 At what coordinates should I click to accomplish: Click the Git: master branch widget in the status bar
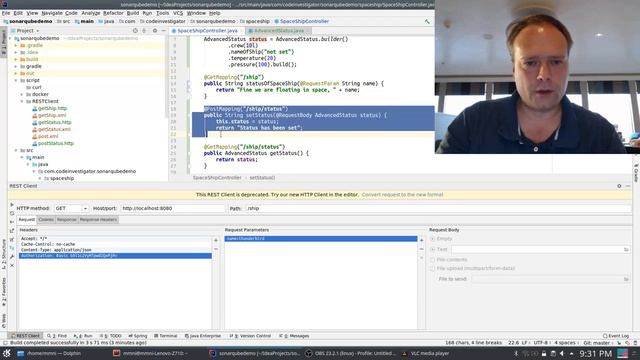click(597, 343)
